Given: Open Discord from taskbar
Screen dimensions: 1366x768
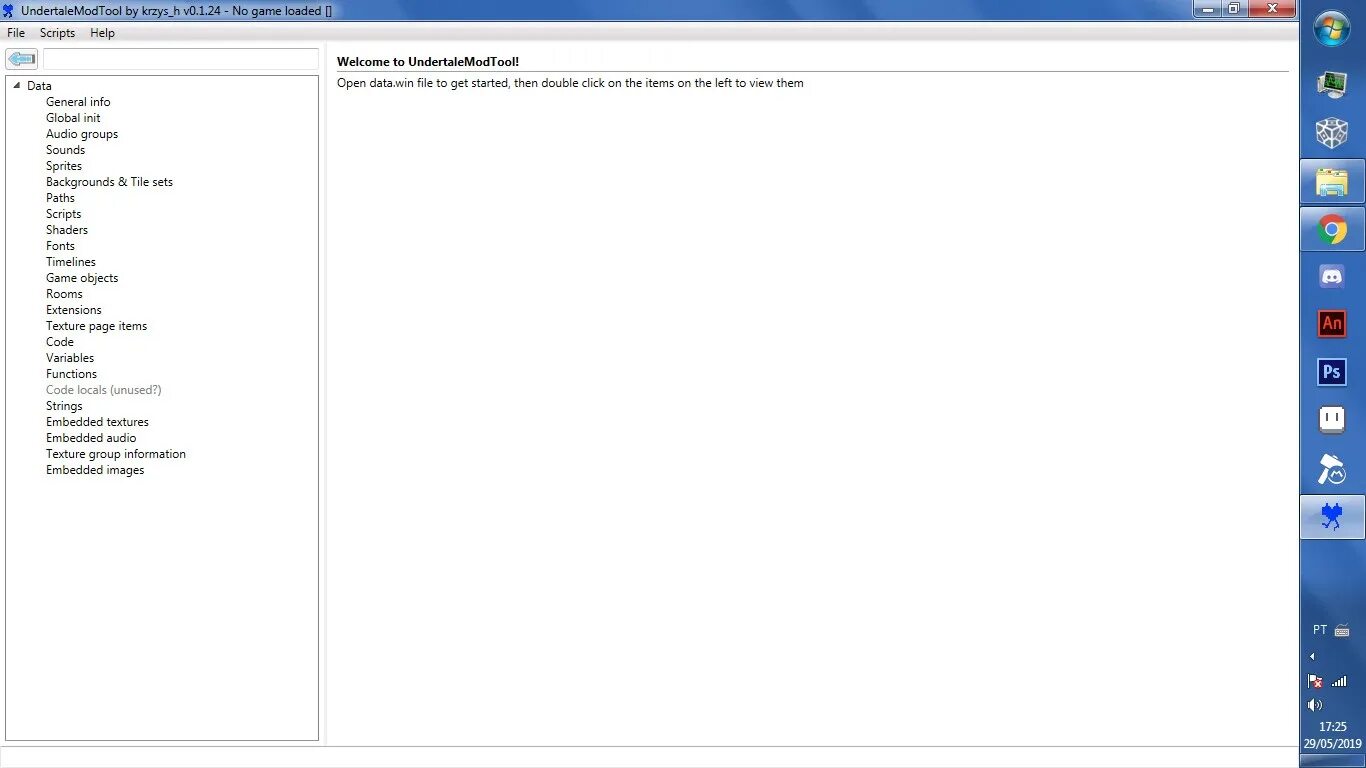Looking at the screenshot, I should [1332, 276].
